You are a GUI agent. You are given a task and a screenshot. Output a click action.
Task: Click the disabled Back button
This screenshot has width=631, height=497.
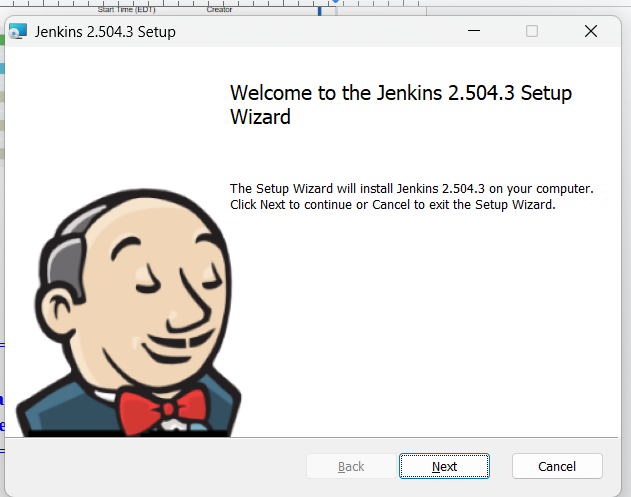351,466
